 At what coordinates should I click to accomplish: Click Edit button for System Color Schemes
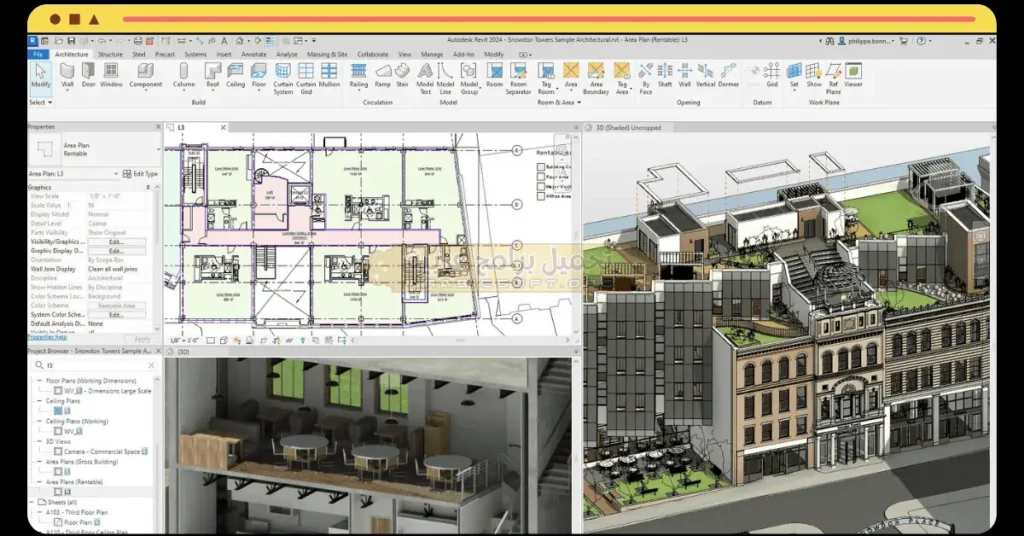pyautogui.click(x=117, y=315)
